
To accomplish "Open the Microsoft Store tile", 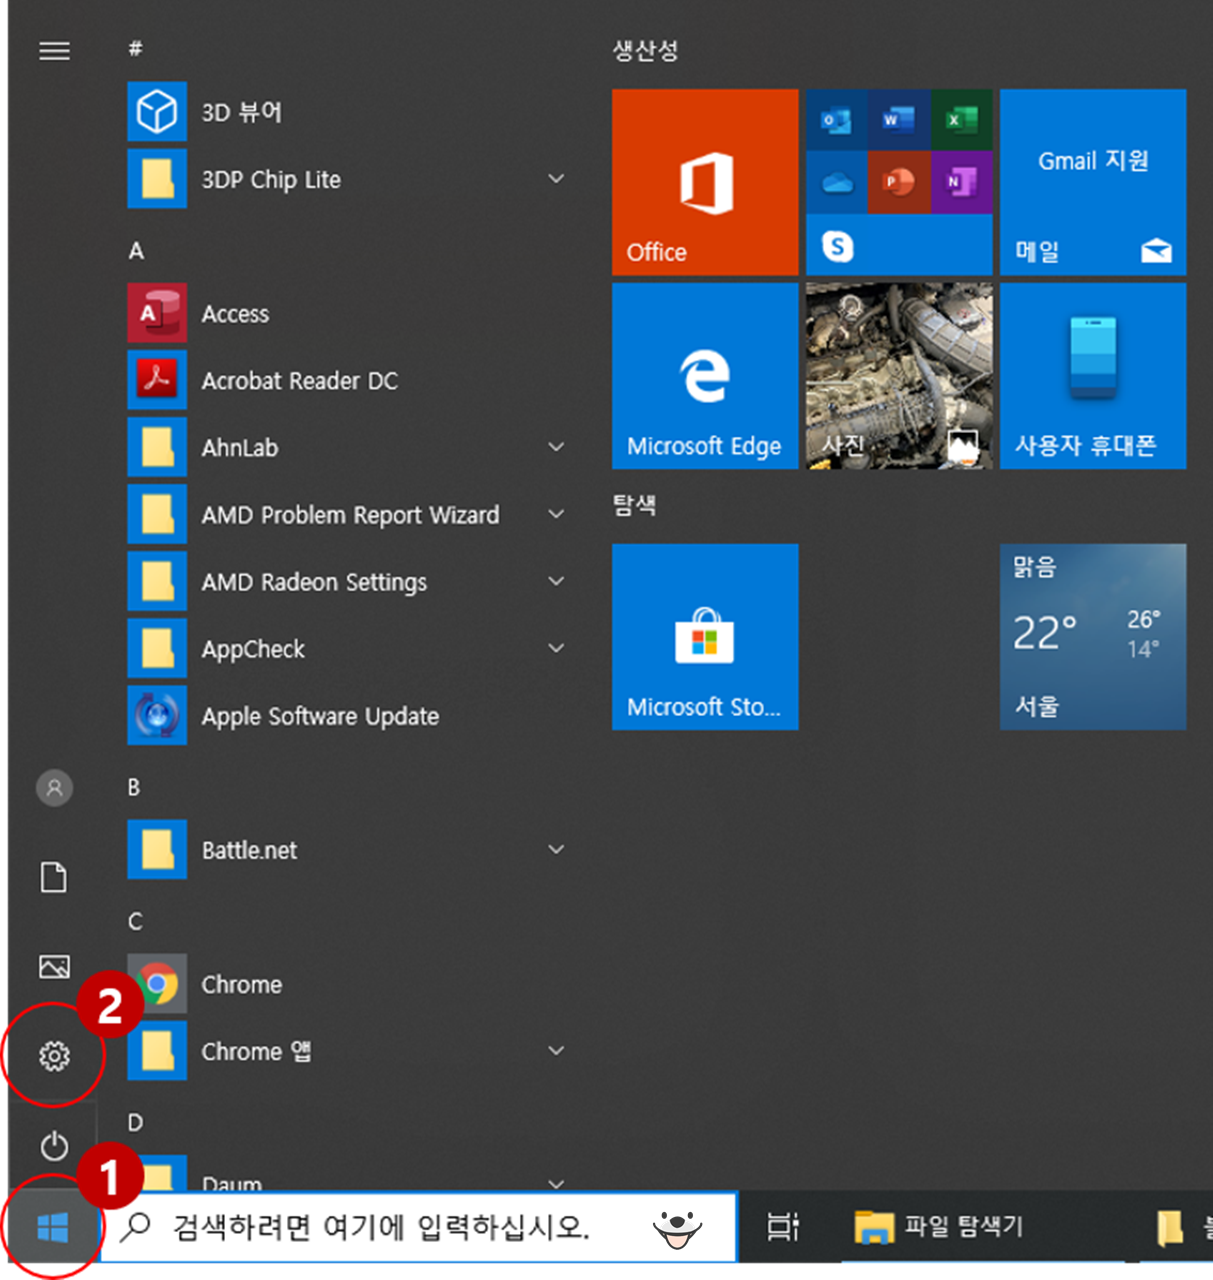I will pos(705,637).
